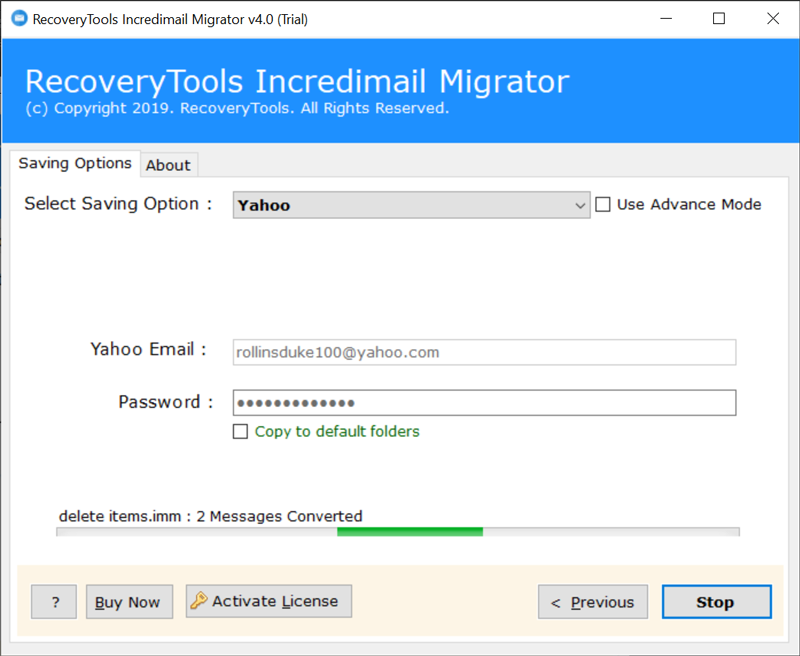Click the '2 Messages Converted' status text
This screenshot has height=656, width=800.
279,516
